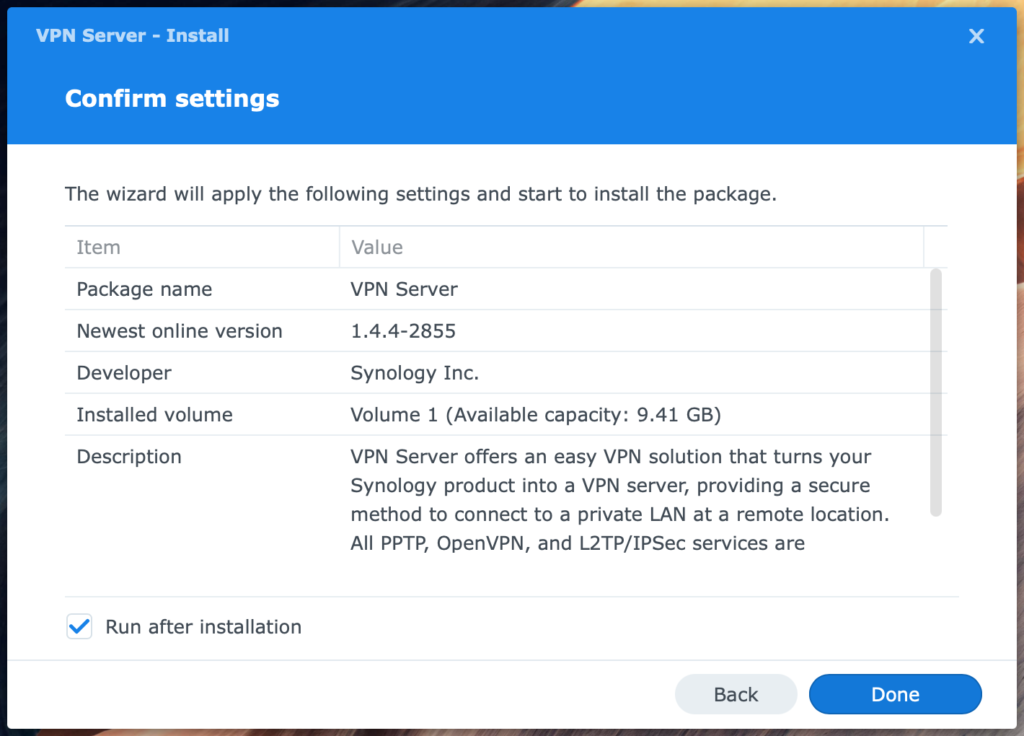This screenshot has height=736, width=1024.
Task: Click the VPN Server package name value
Action: pyautogui.click(x=404, y=289)
